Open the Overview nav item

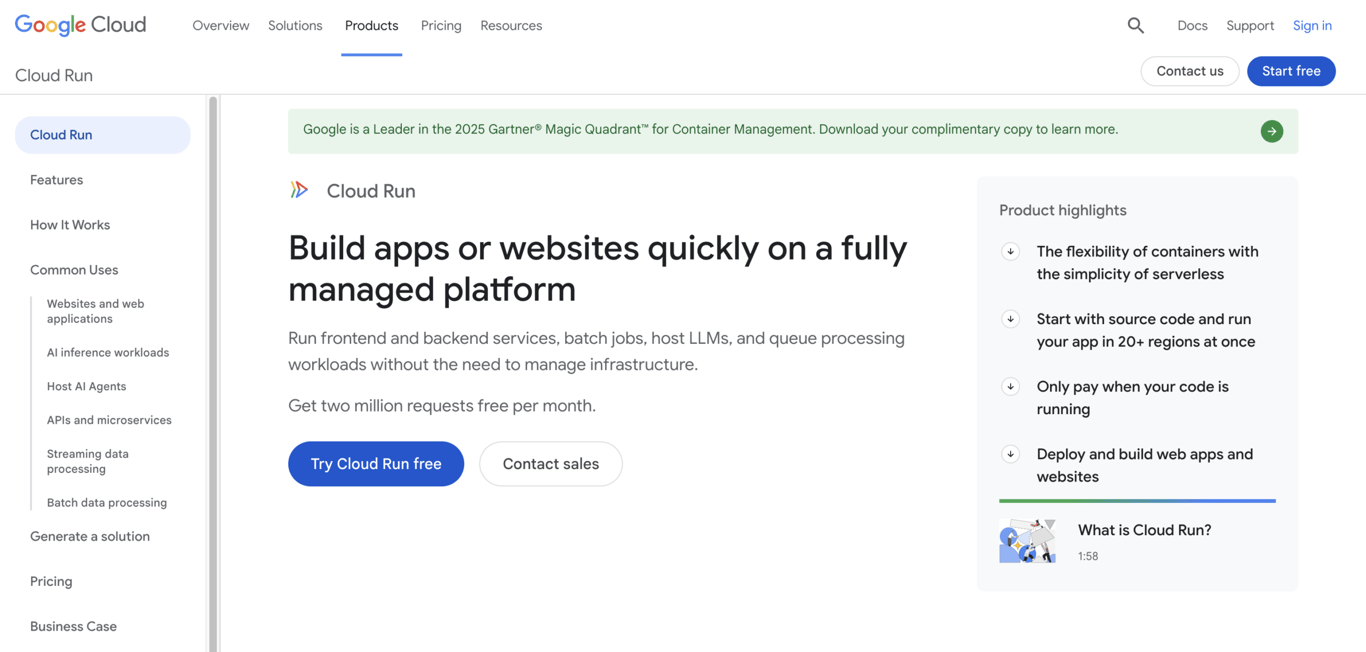tap(221, 26)
